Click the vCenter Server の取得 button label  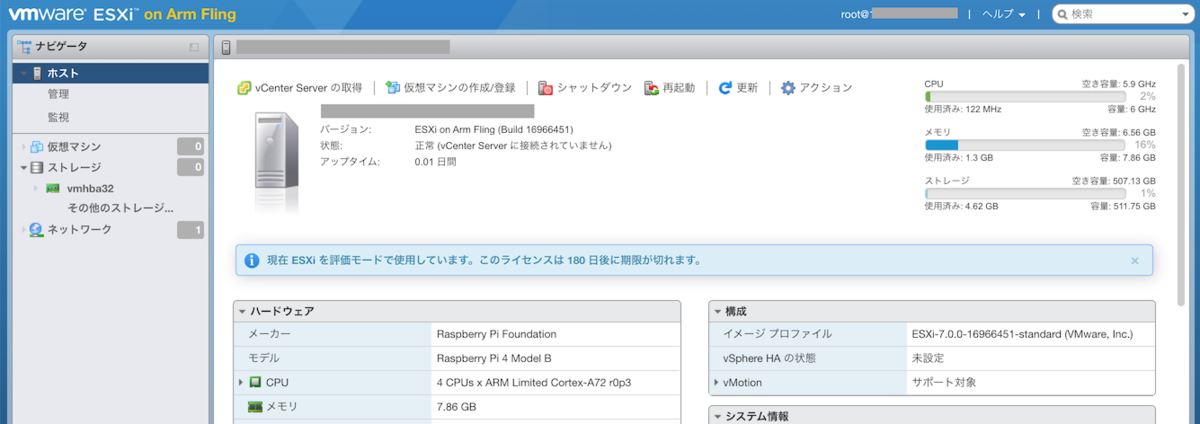[x=309, y=88]
